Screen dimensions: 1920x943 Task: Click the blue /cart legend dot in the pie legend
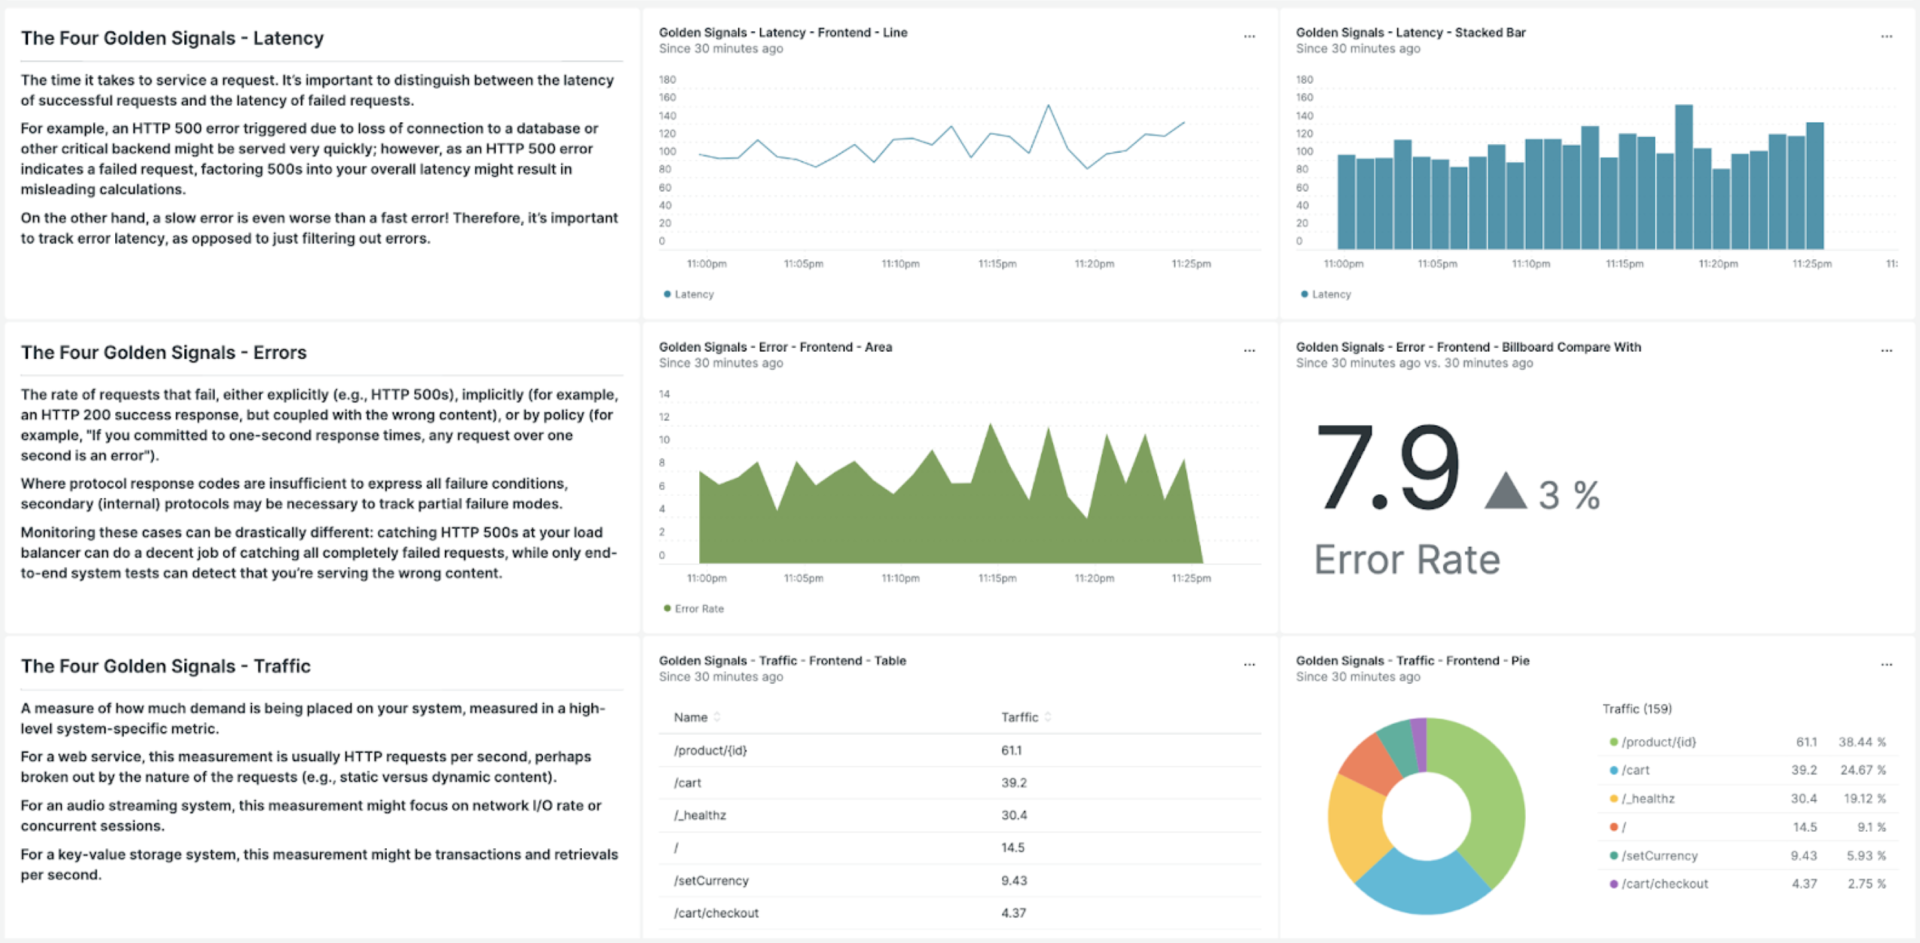pyautogui.click(x=1613, y=770)
